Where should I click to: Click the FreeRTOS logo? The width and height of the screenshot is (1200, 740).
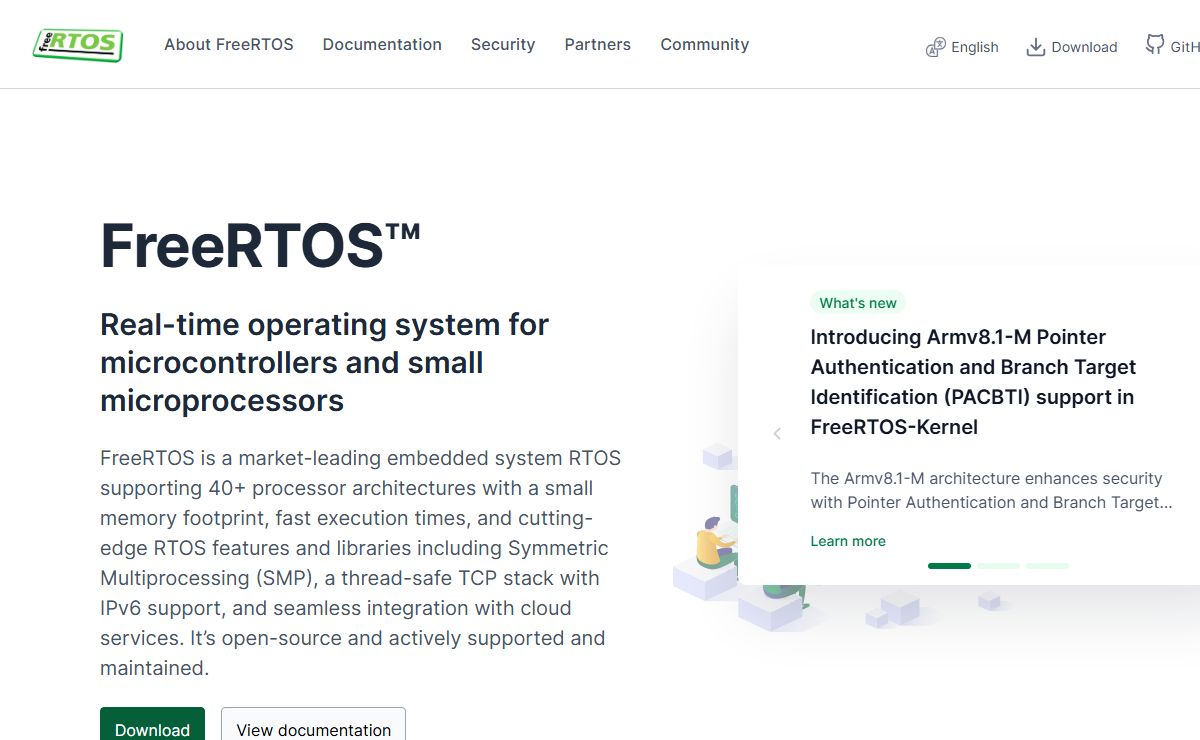(78, 44)
